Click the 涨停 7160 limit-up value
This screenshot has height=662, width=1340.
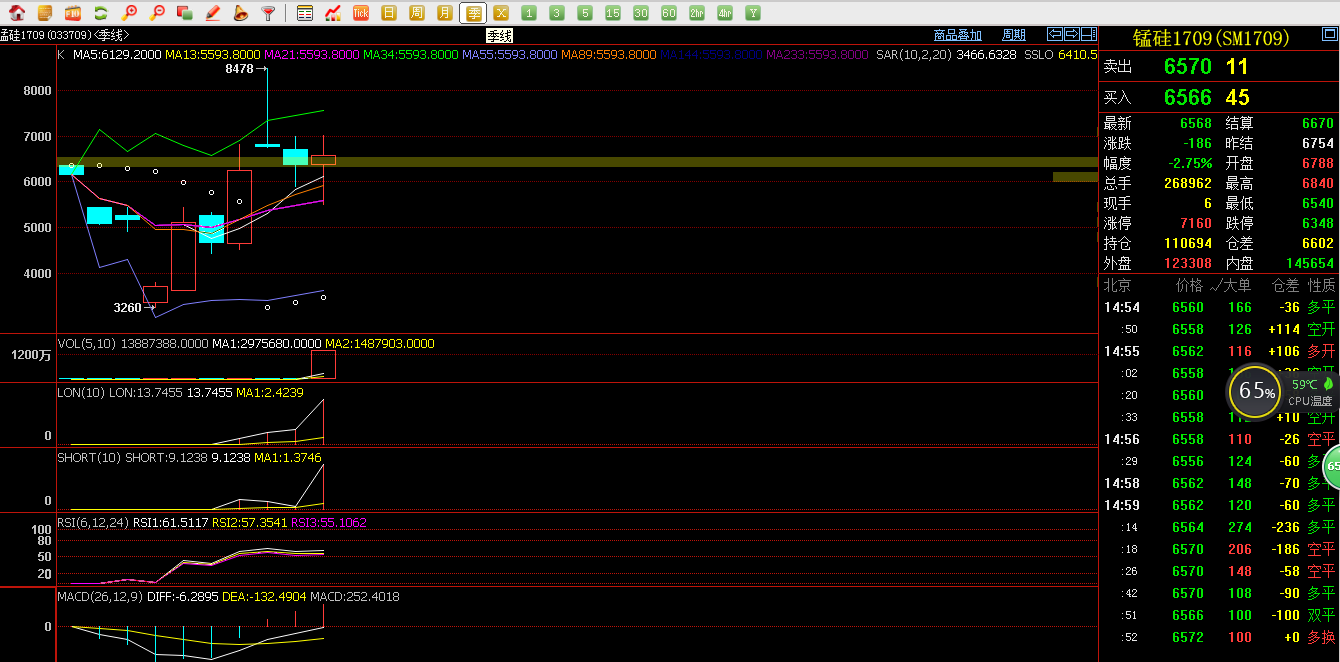point(1195,224)
